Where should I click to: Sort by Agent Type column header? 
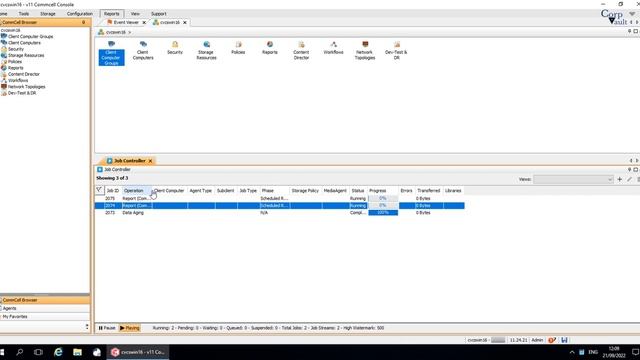click(x=201, y=191)
